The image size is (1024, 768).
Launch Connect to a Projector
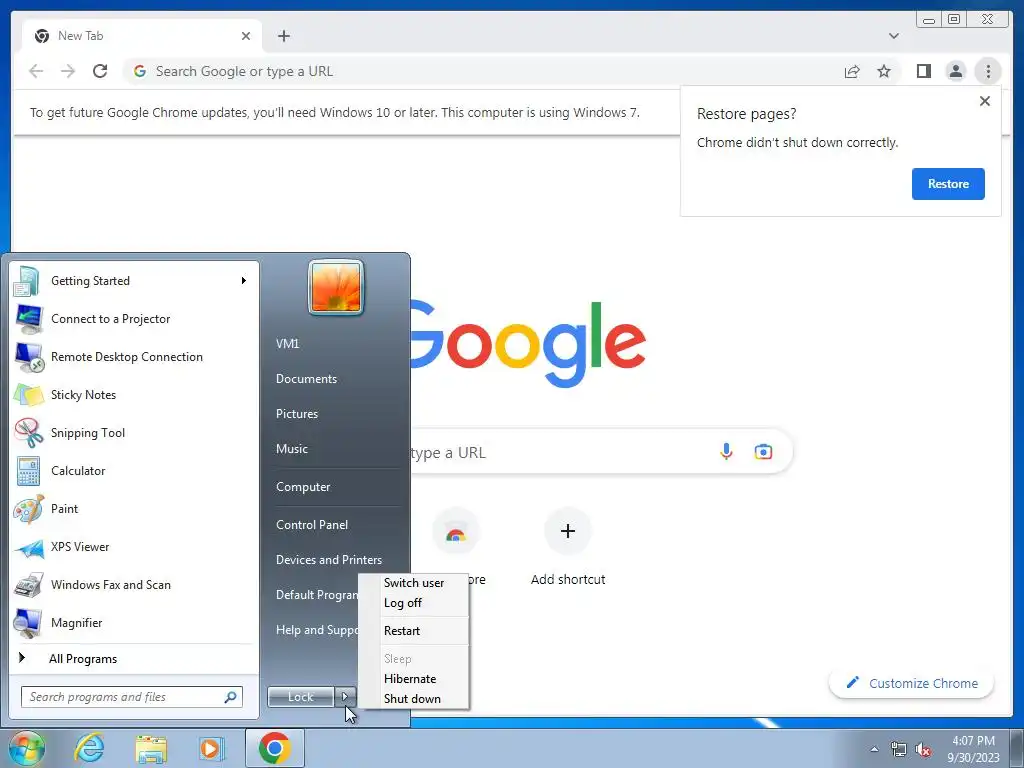pyautogui.click(x=133, y=319)
